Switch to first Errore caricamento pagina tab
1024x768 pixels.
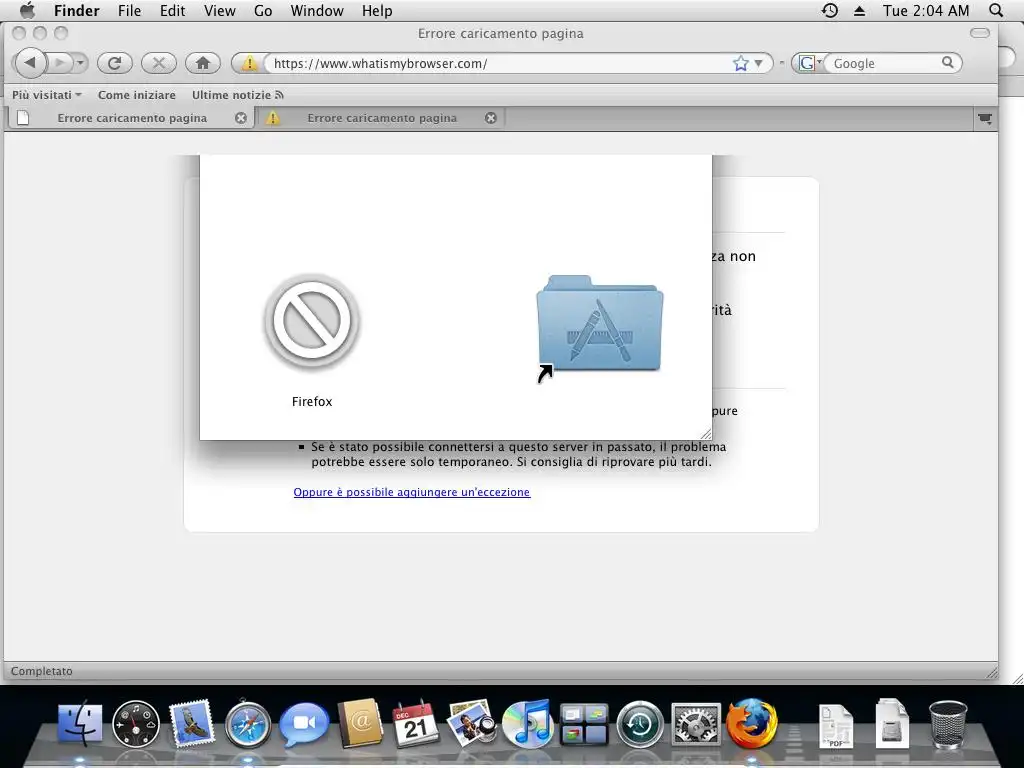pyautogui.click(x=131, y=118)
